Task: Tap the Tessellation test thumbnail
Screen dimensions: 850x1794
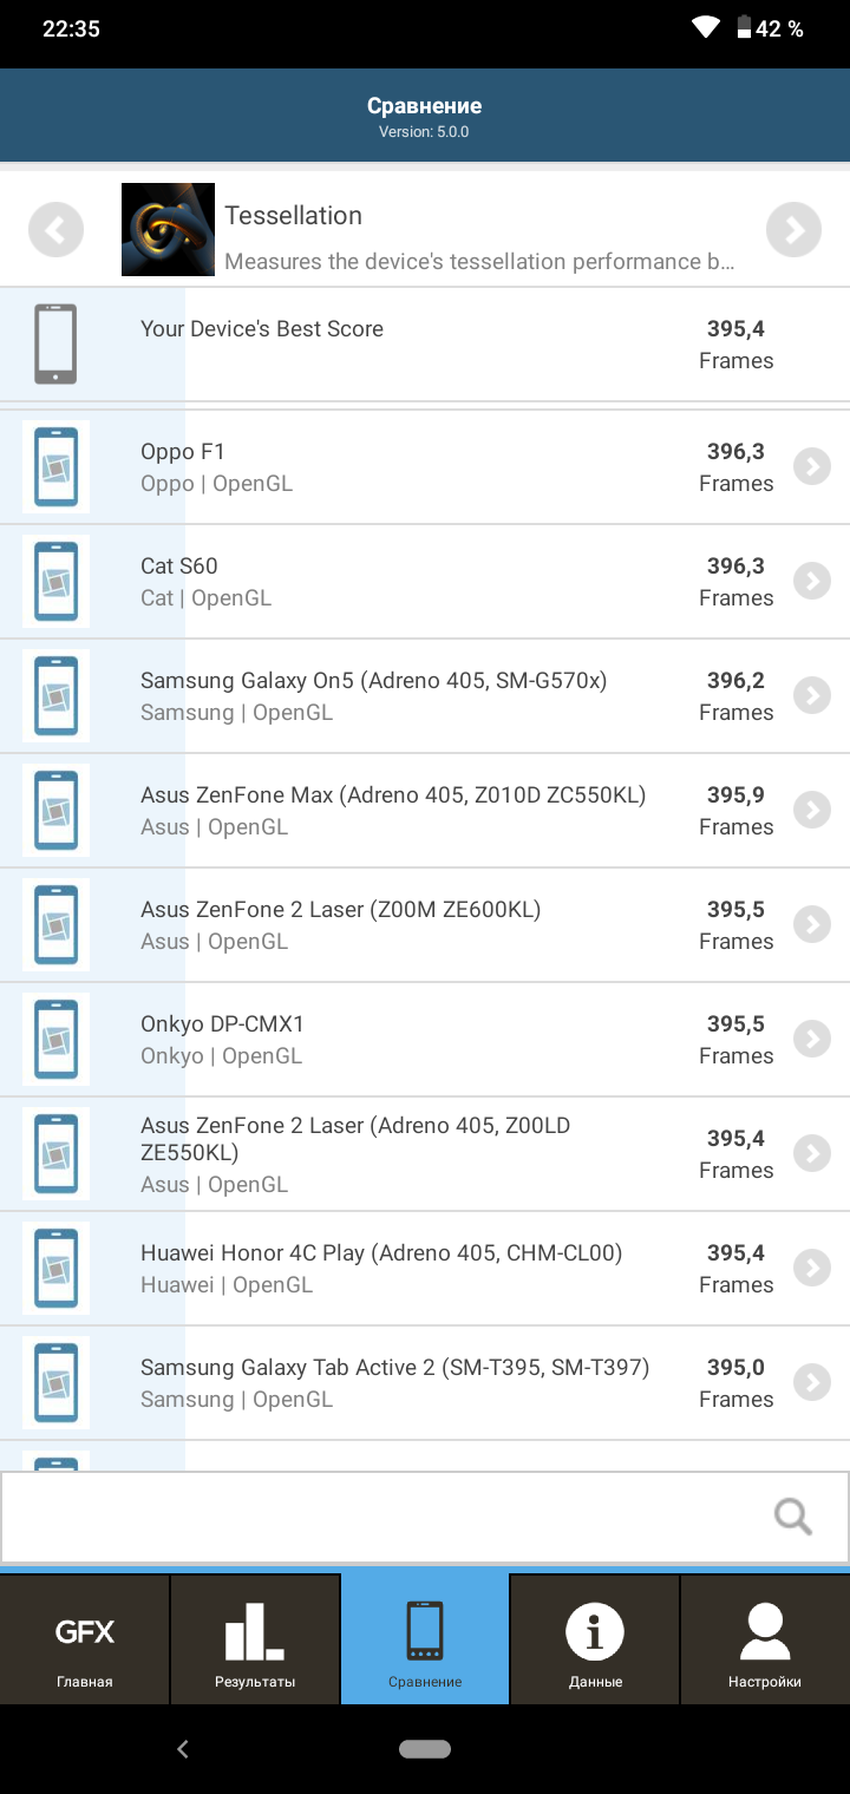Action: (x=168, y=230)
